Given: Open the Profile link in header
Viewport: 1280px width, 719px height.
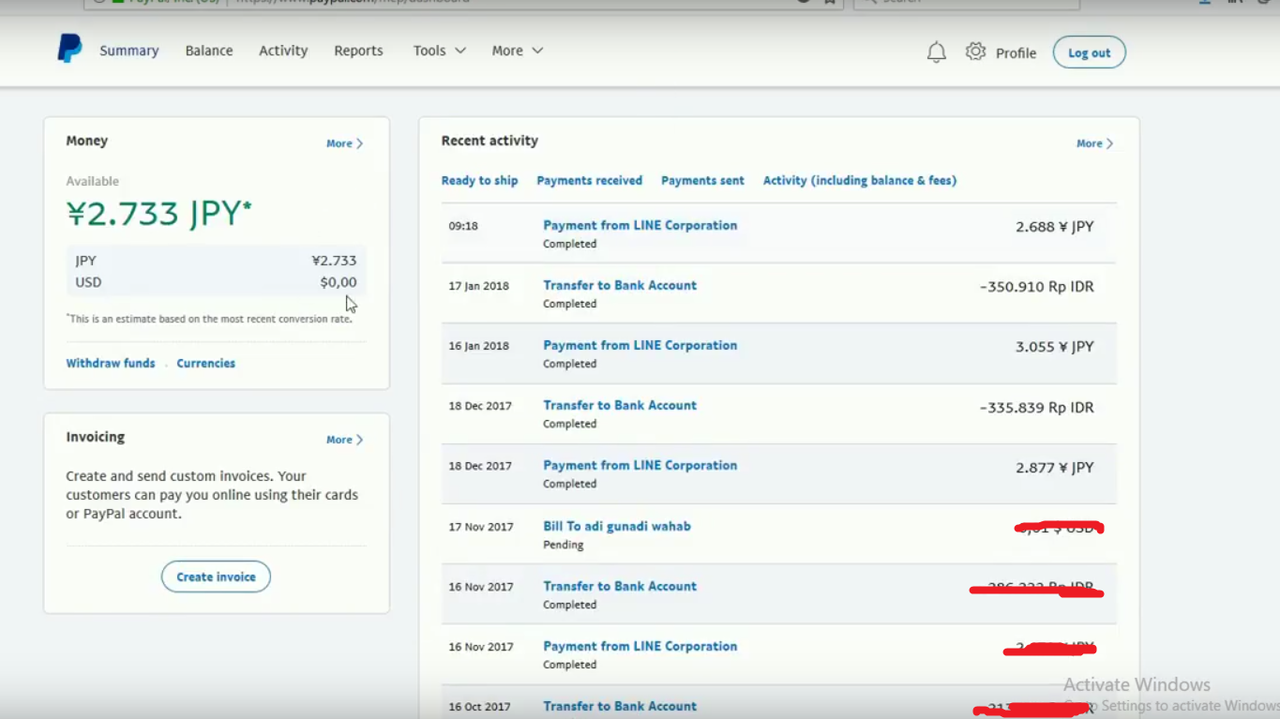Looking at the screenshot, I should pyautogui.click(x=1015, y=53).
